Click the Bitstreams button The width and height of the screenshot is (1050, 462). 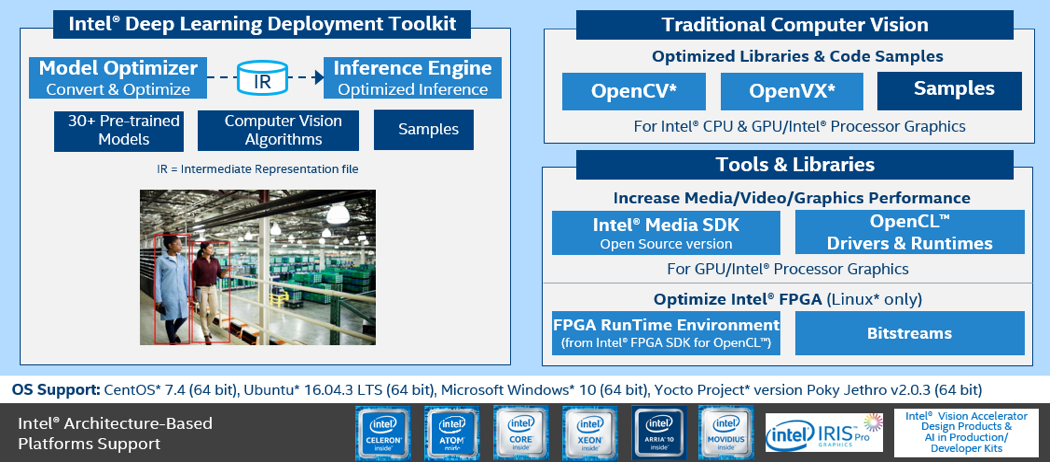[909, 333]
